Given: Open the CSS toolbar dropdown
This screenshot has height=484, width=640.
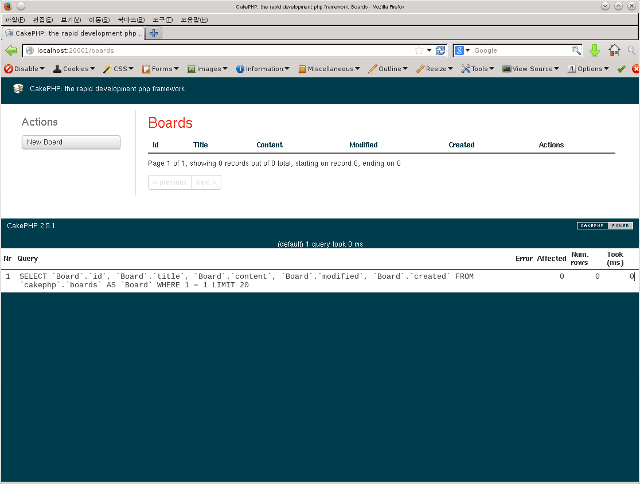Looking at the screenshot, I should (119, 69).
